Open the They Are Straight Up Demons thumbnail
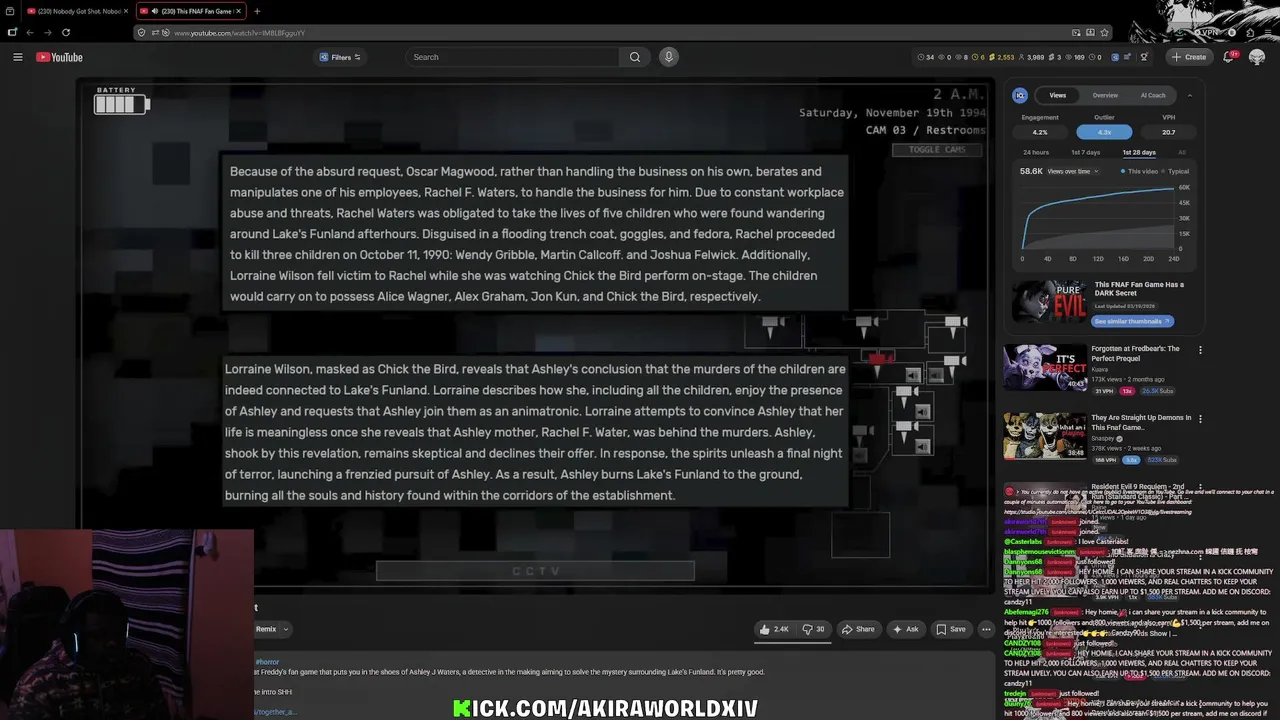Viewport: 1280px width, 720px height. [1045, 436]
